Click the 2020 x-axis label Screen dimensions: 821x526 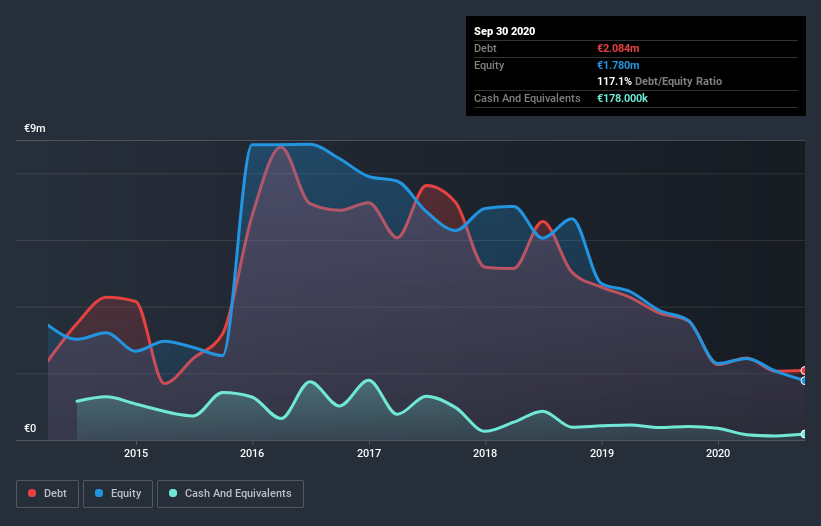(718, 453)
